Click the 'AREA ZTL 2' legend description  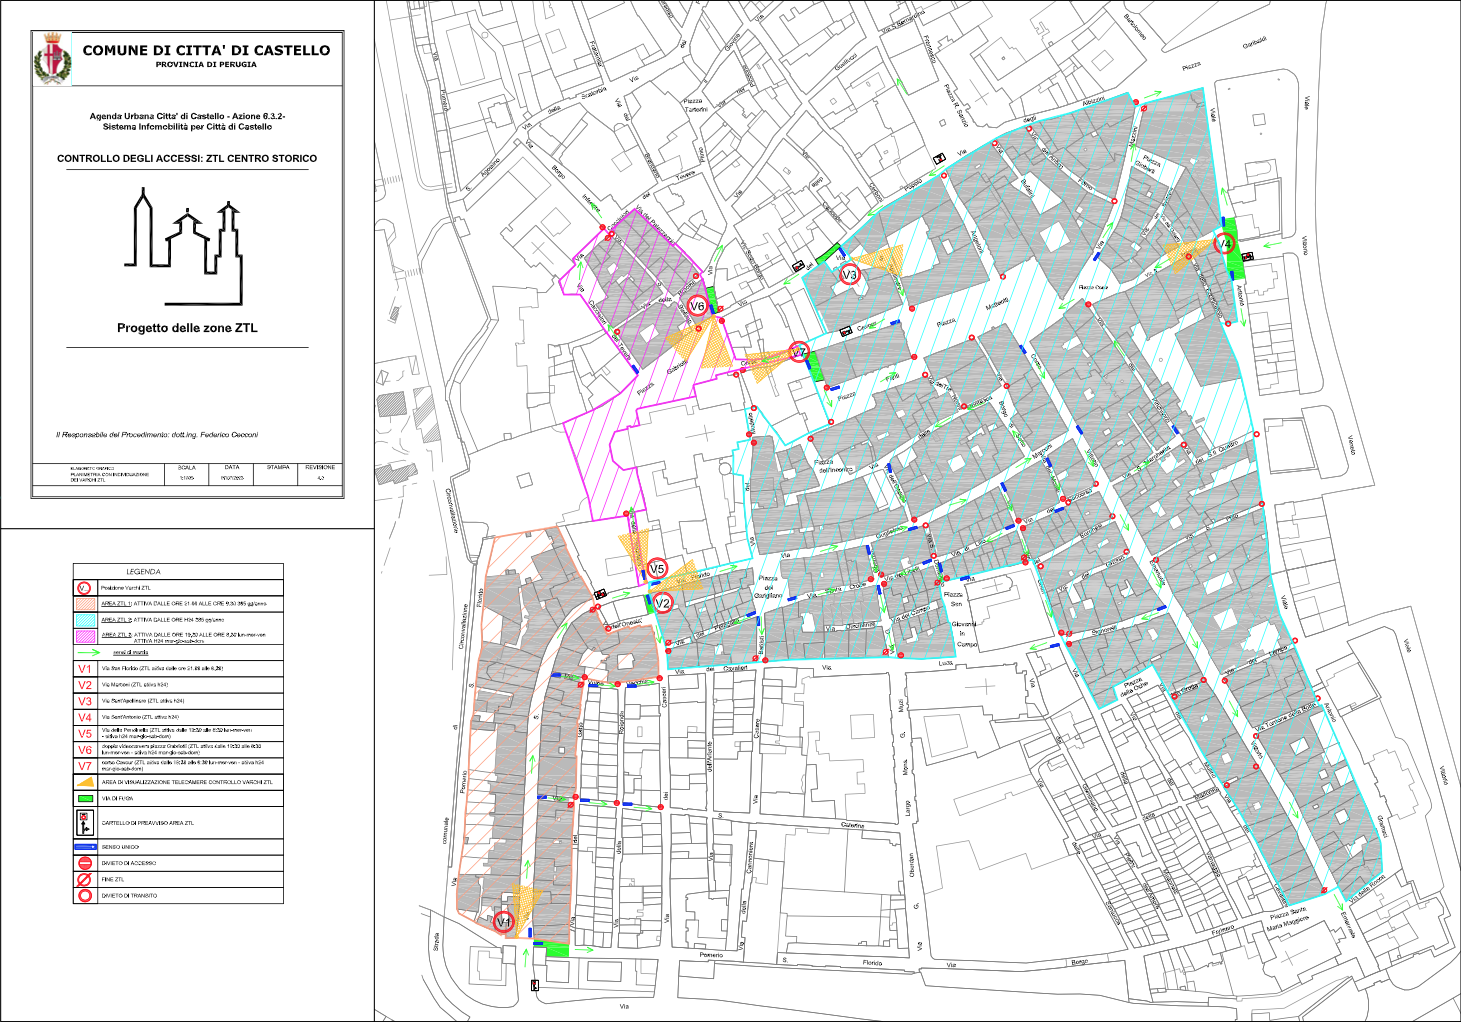pos(161,620)
